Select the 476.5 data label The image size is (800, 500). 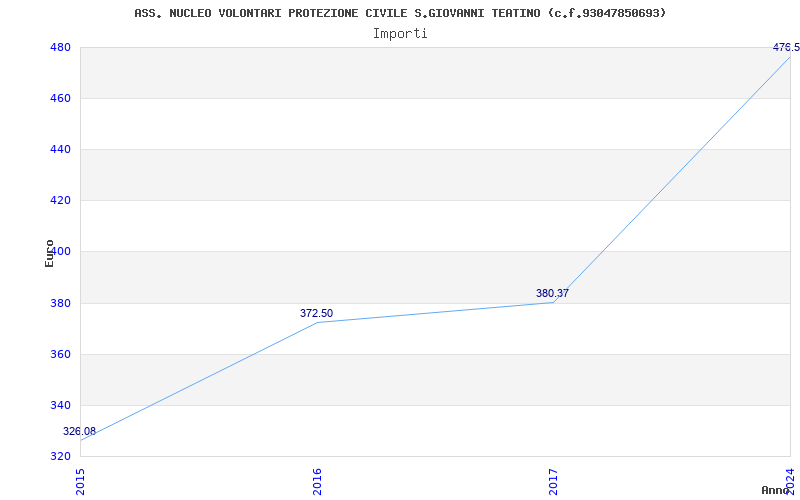pyautogui.click(x=786, y=47)
